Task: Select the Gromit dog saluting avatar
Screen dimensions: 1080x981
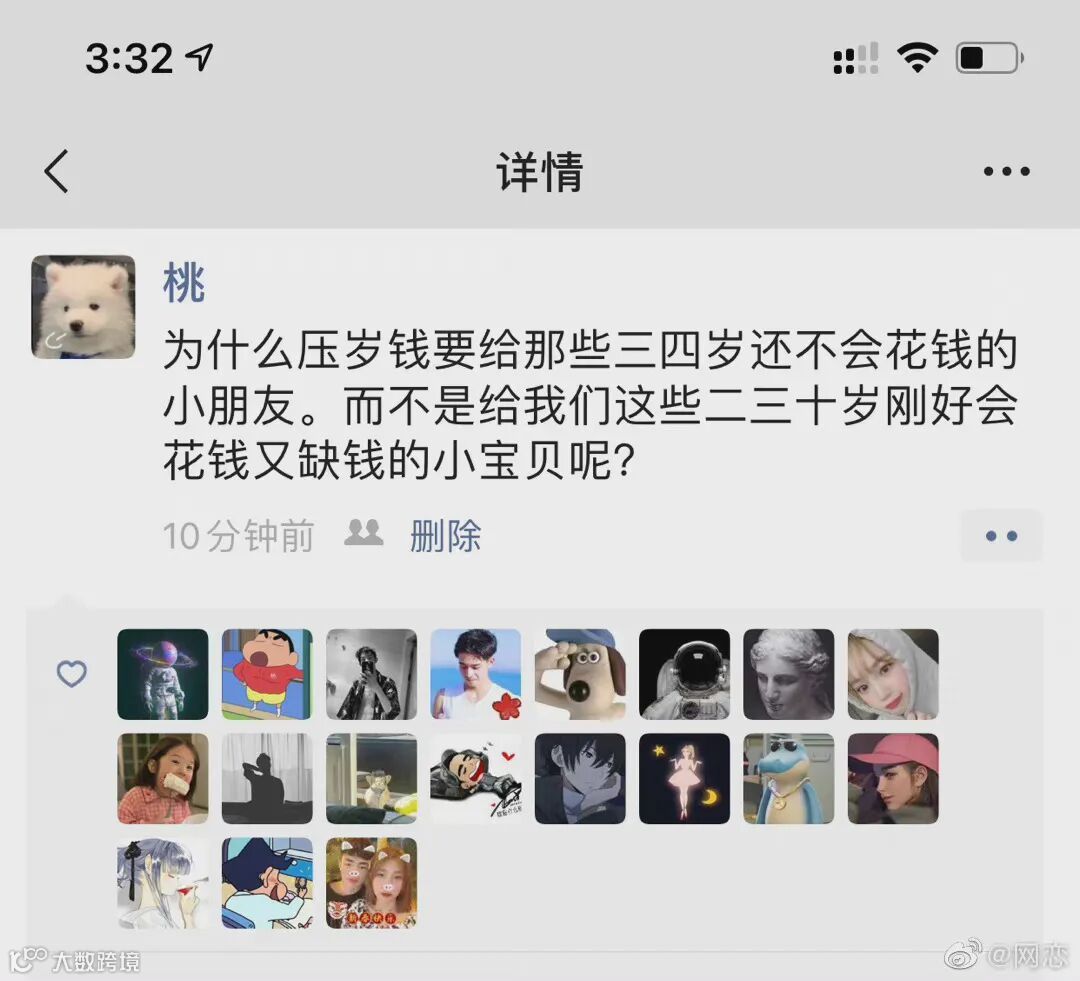Action: (x=580, y=674)
